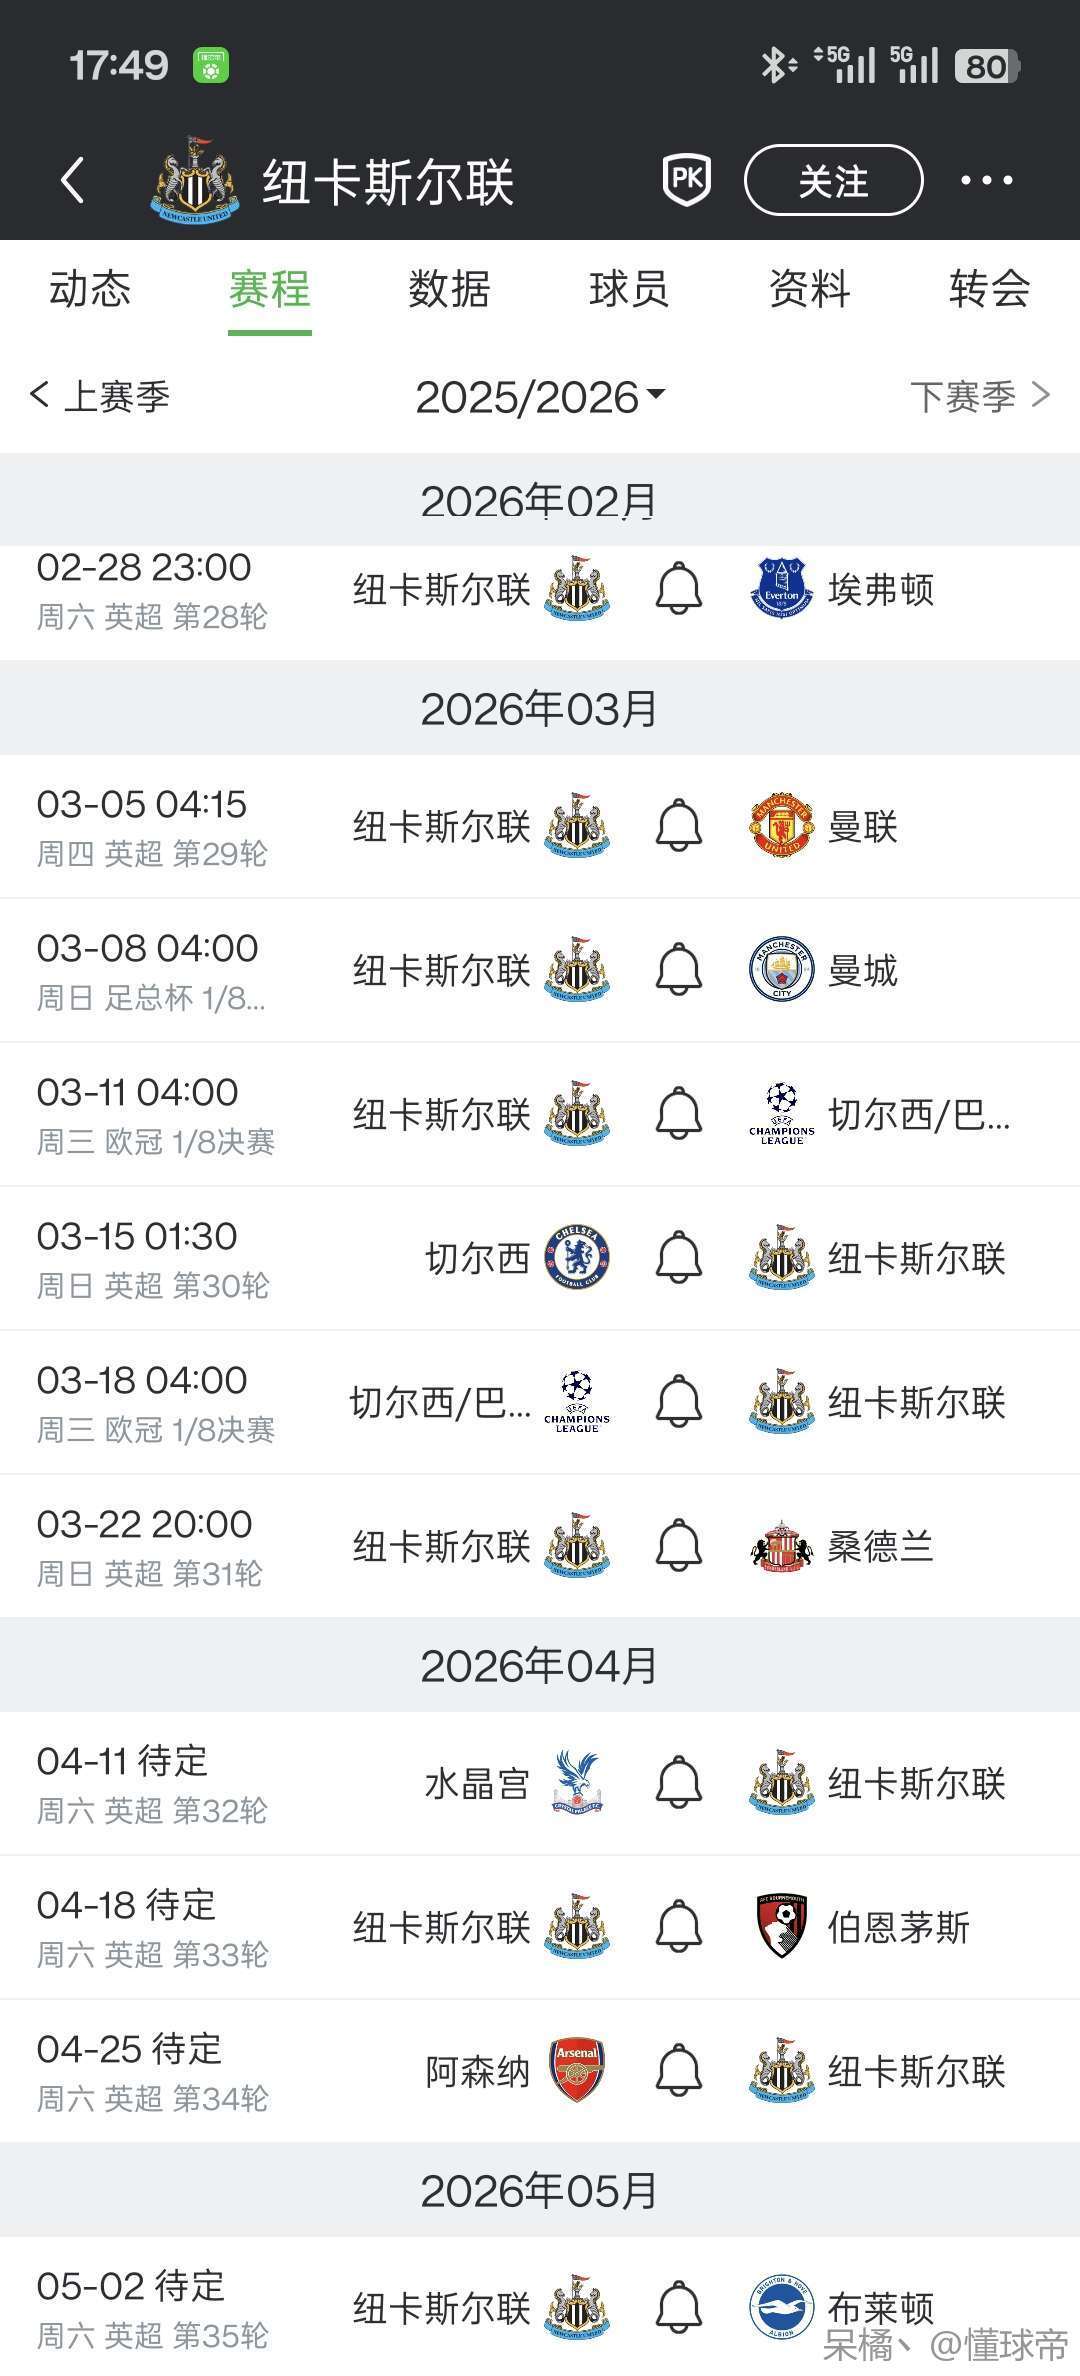The width and height of the screenshot is (1080, 2376).
Task: Open the three-dot more options menu
Action: [986, 181]
